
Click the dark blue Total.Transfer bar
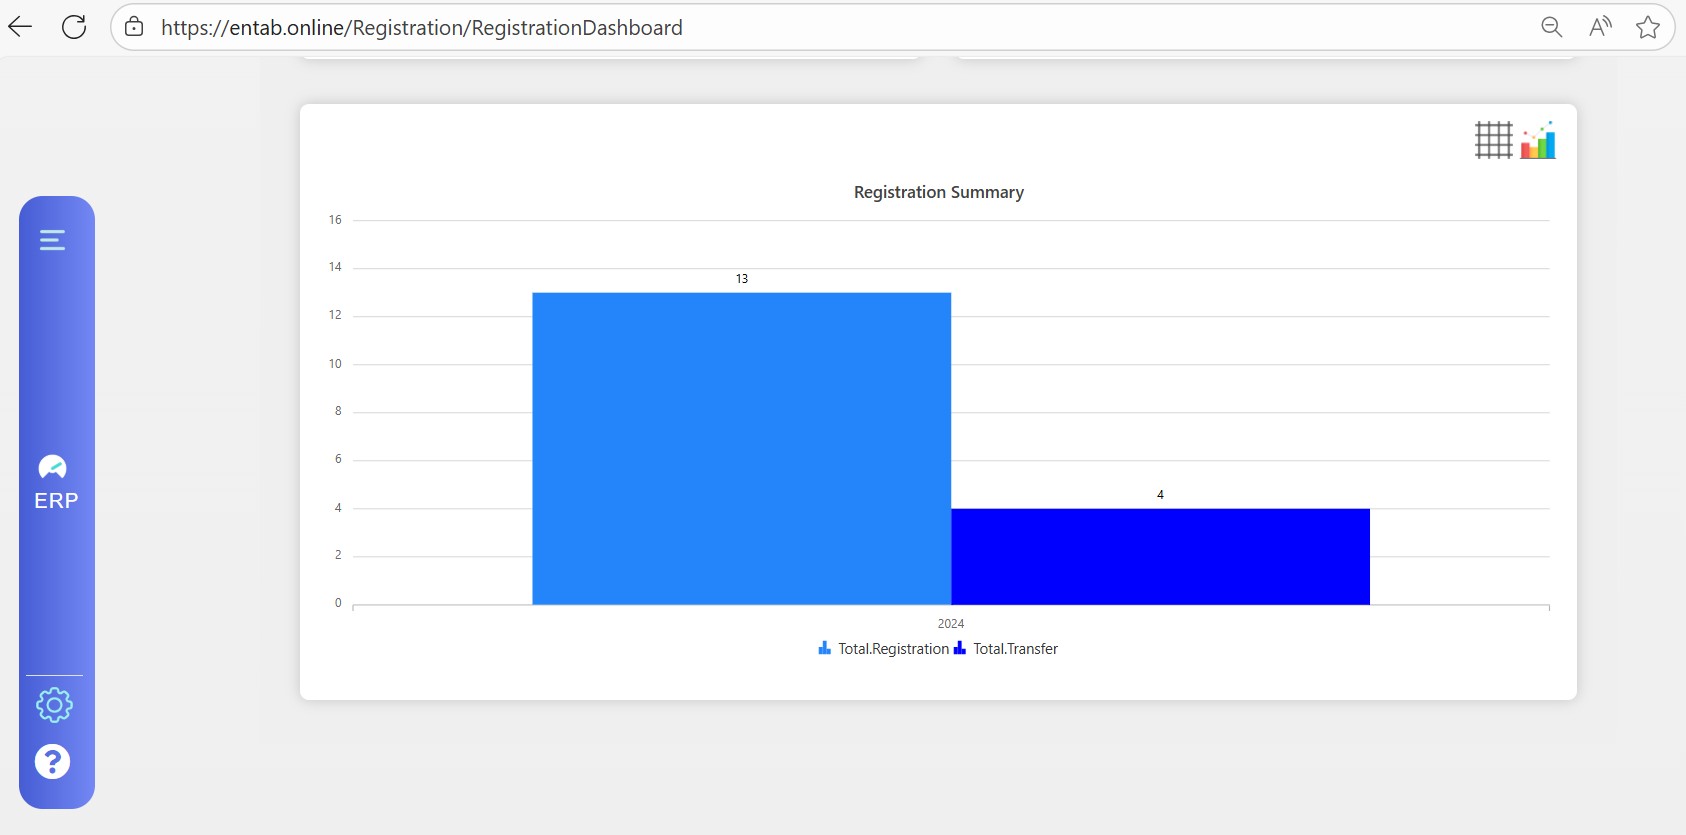(x=1160, y=556)
